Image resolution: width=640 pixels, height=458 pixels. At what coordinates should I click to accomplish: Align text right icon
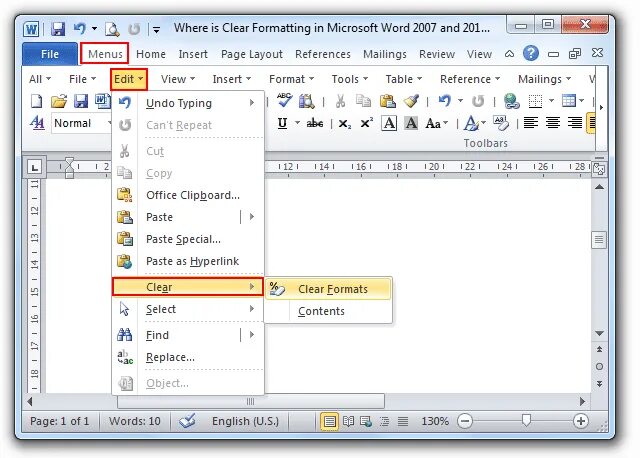[575, 123]
